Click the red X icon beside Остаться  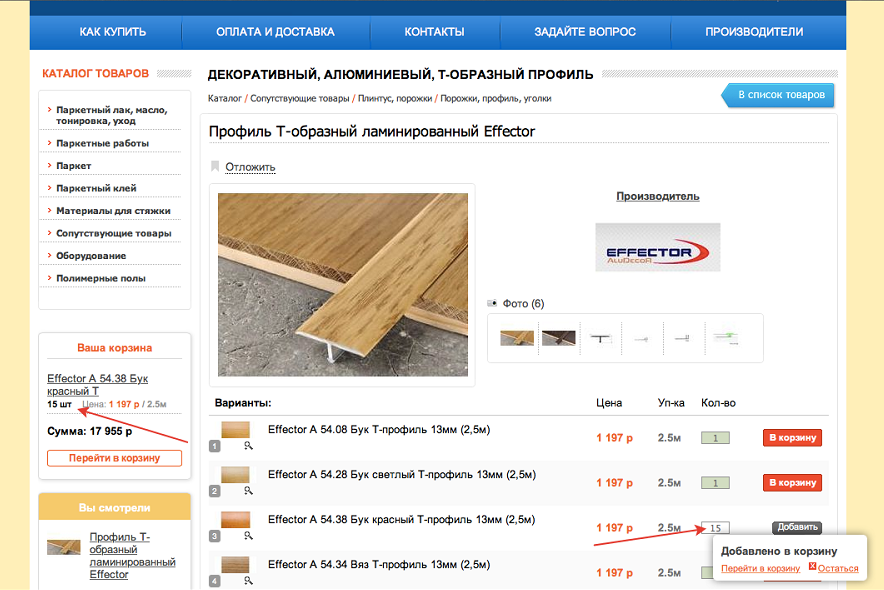click(x=812, y=566)
